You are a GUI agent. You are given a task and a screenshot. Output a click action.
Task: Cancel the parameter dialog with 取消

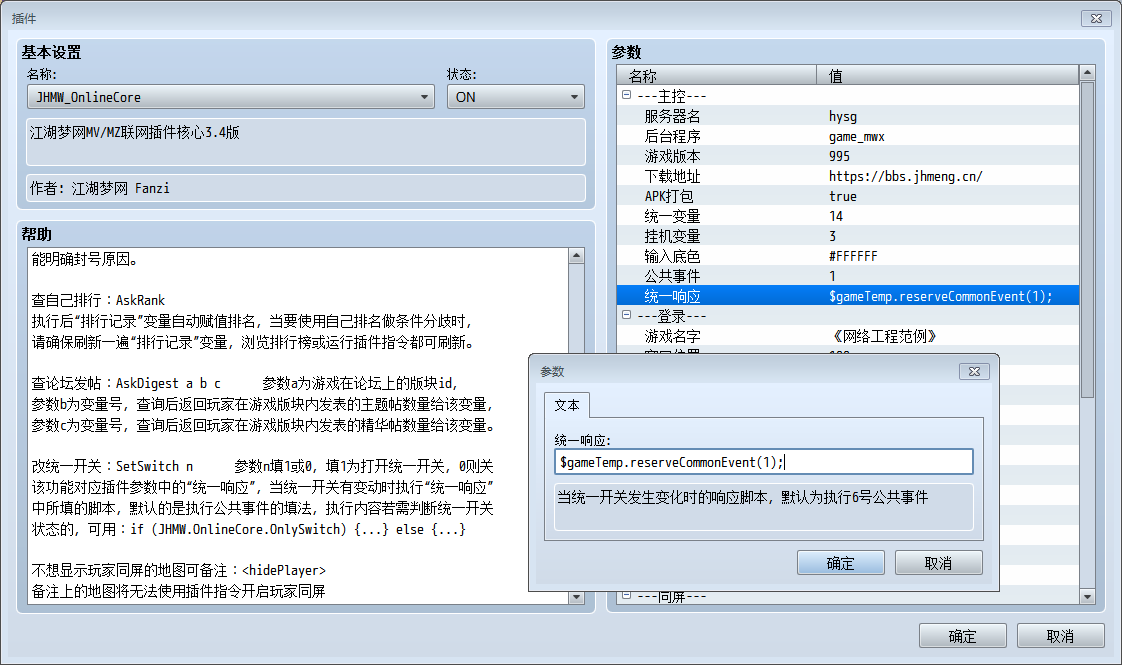click(x=938, y=562)
